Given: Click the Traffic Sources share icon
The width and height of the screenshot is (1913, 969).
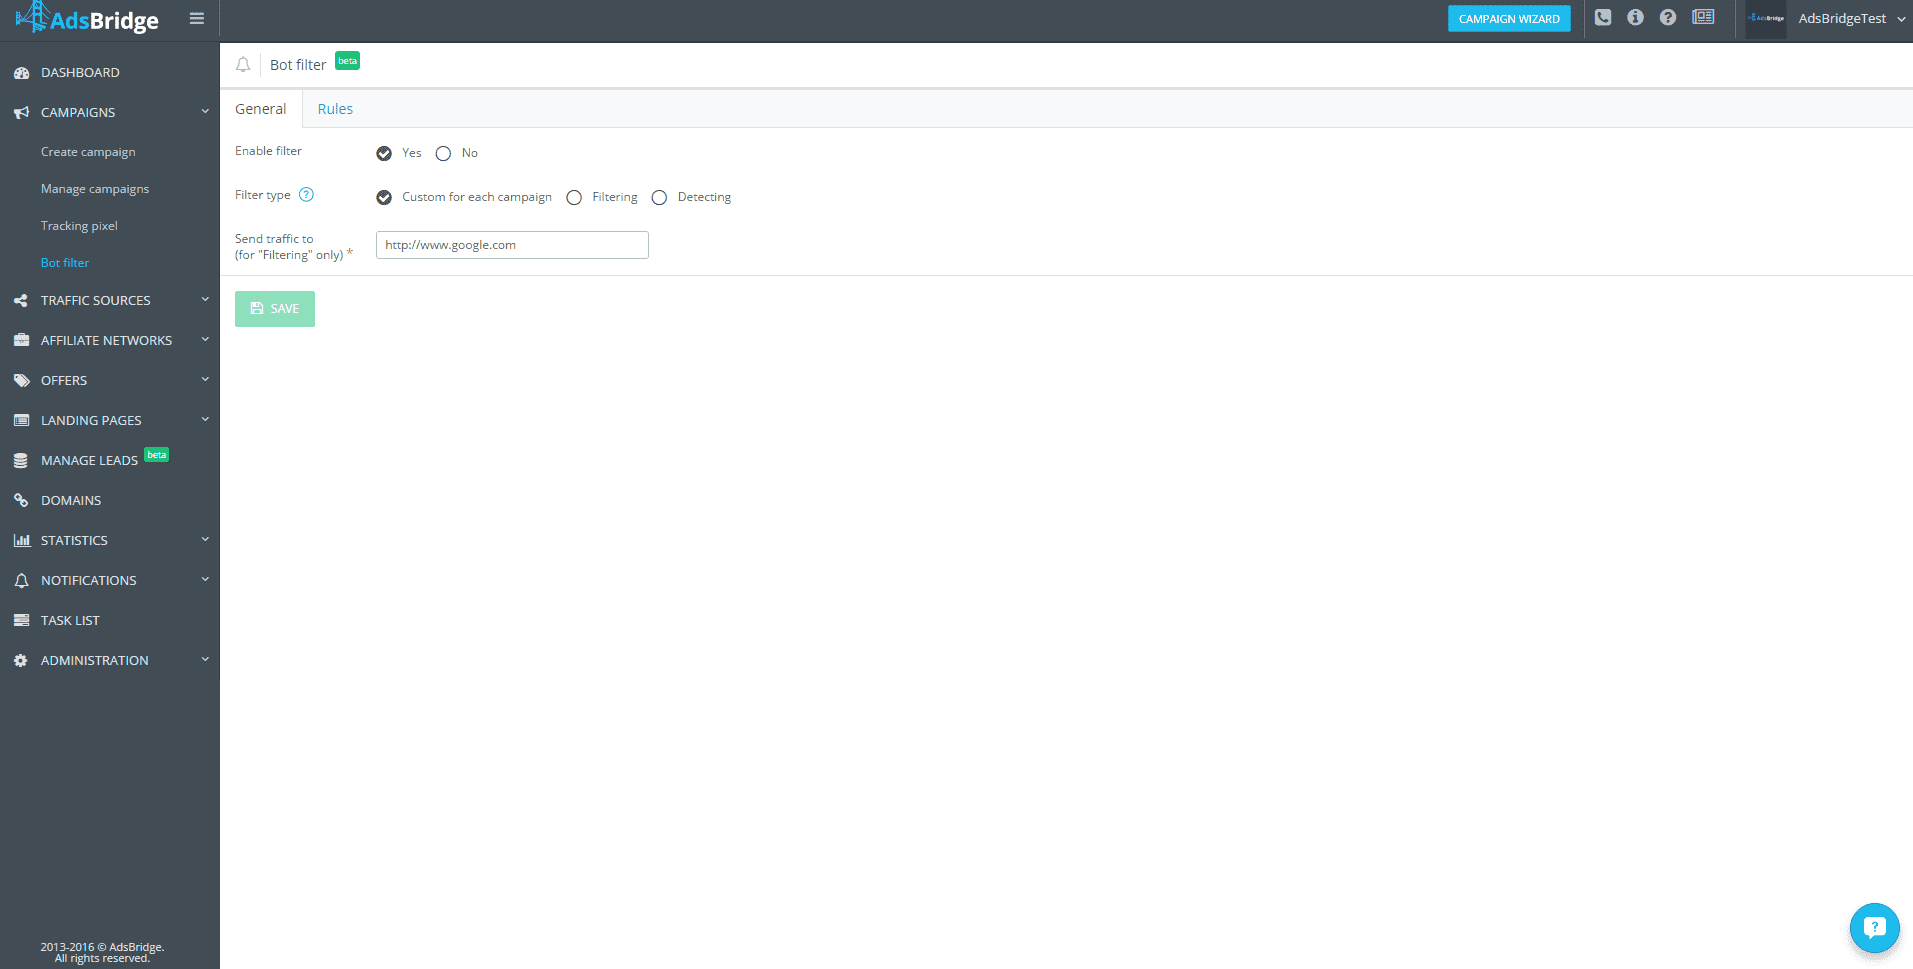Looking at the screenshot, I should (x=21, y=301).
